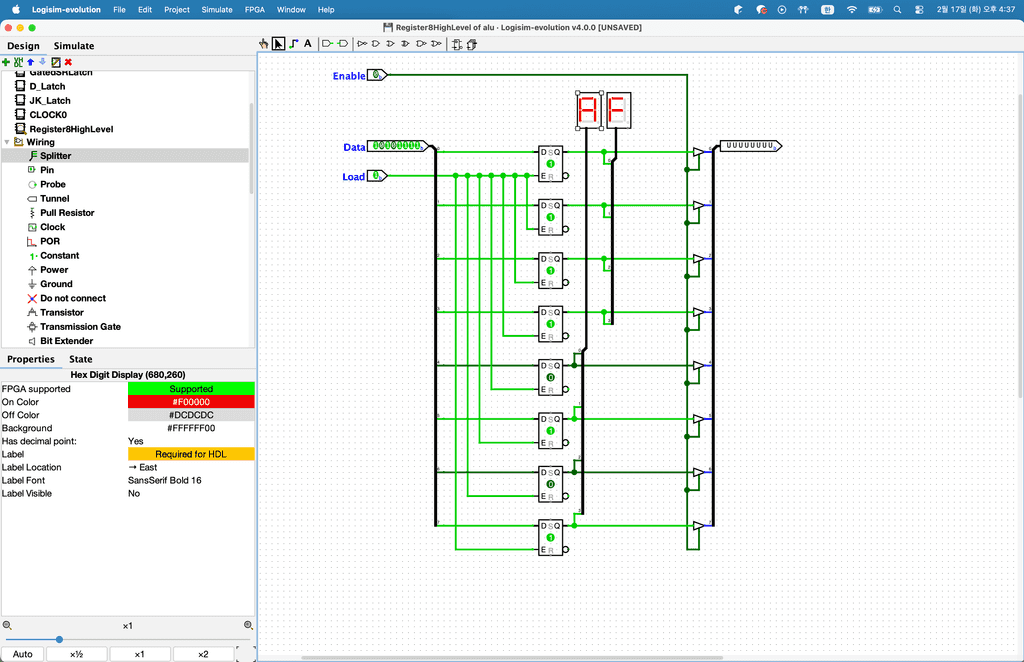The image size is (1024, 662).
Task: Toggle the Enable input pin value
Action: pos(375,75)
